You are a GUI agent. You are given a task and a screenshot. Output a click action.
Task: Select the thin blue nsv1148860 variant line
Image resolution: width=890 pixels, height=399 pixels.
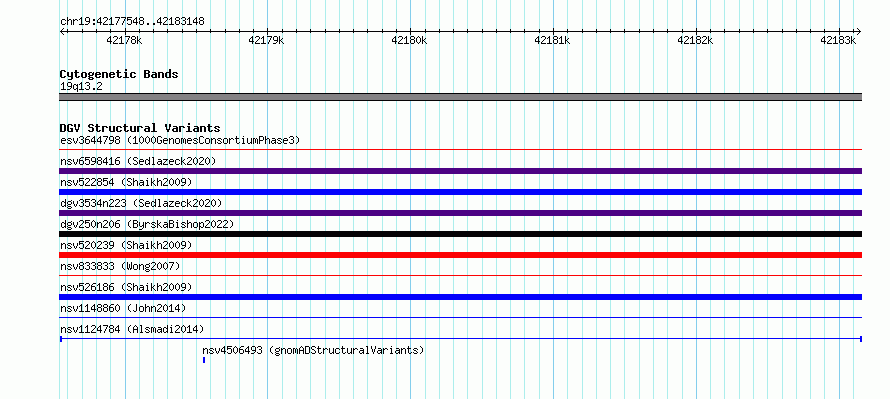click(x=460, y=318)
